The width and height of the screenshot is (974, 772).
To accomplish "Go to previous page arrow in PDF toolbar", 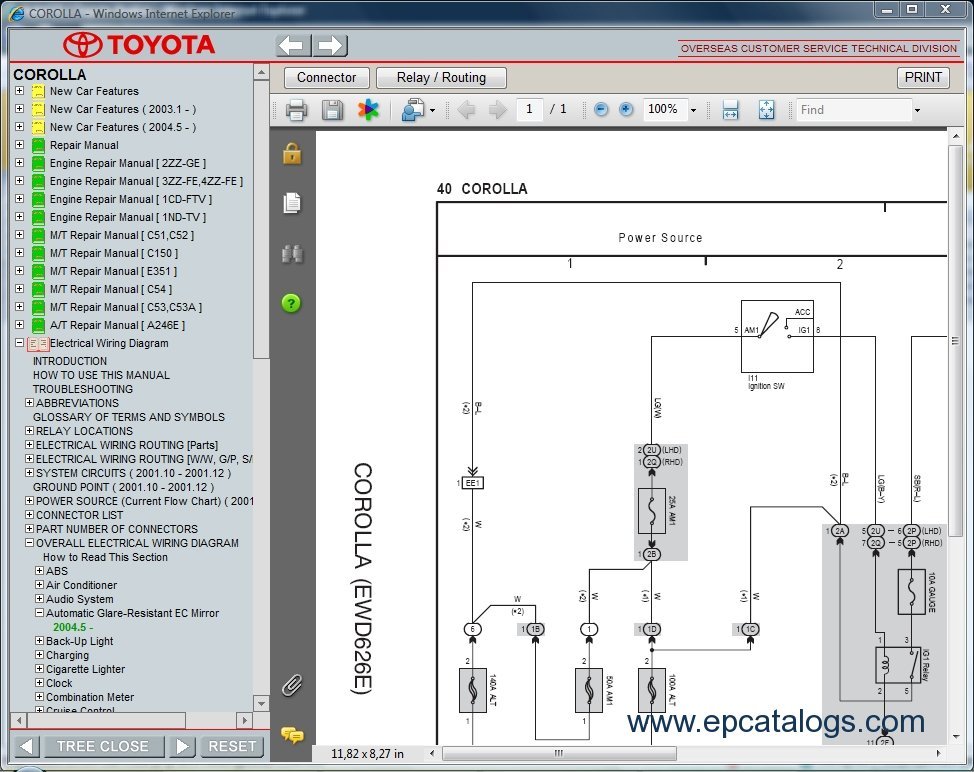I will [x=466, y=110].
